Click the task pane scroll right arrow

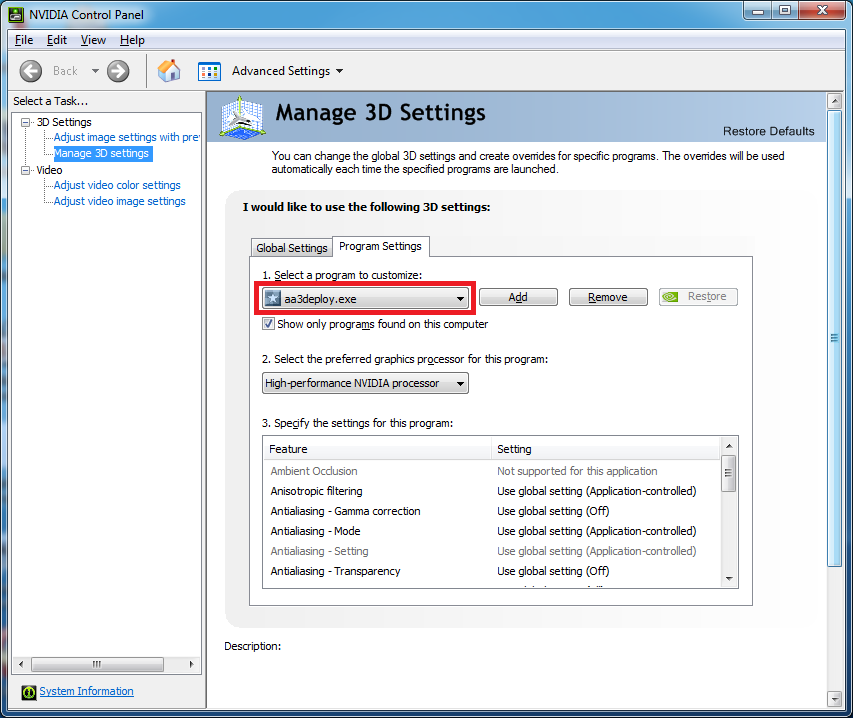(191, 664)
